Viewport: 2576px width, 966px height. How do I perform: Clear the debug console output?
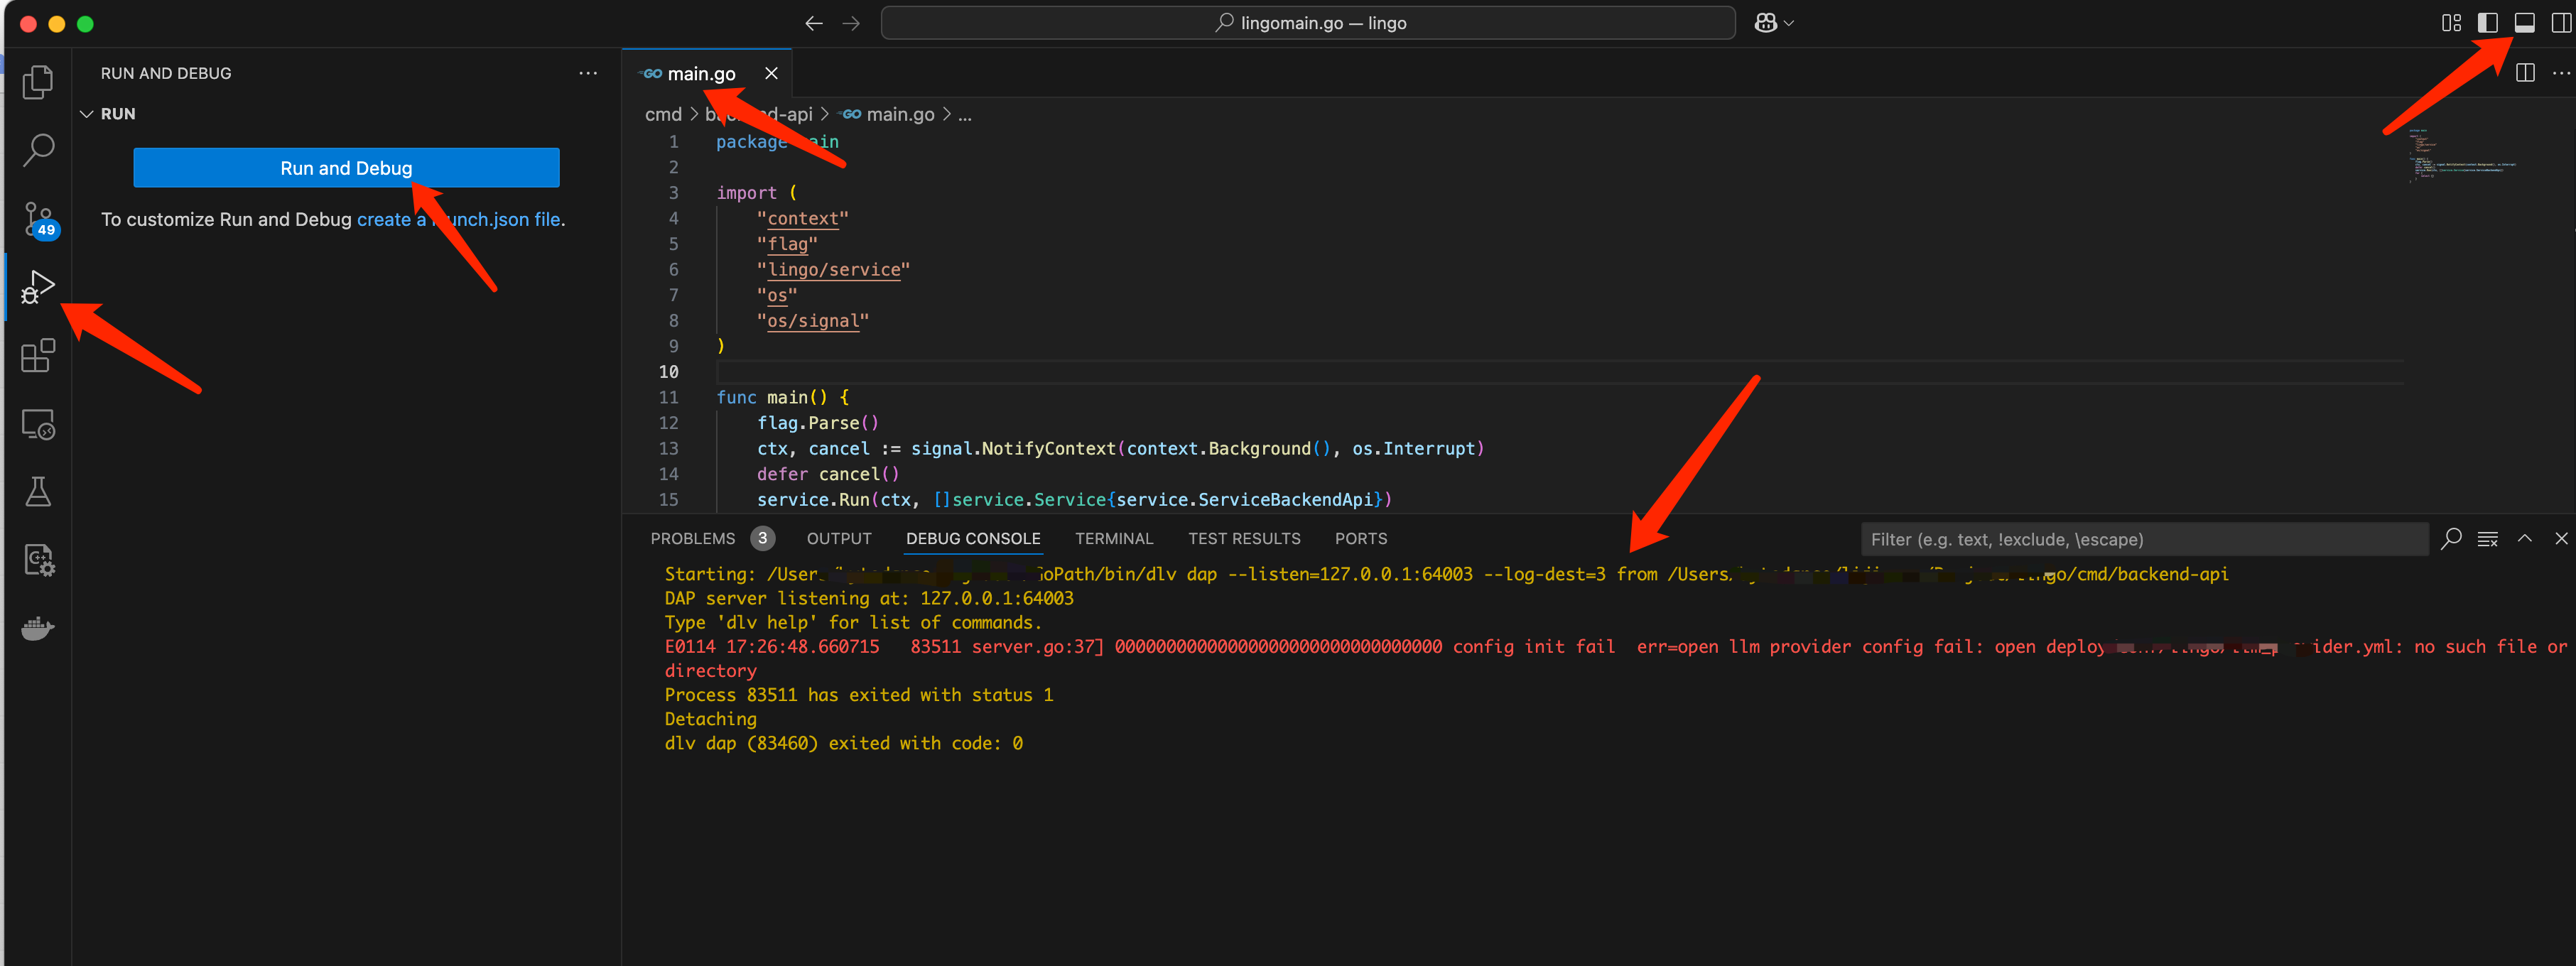[x=2488, y=539]
